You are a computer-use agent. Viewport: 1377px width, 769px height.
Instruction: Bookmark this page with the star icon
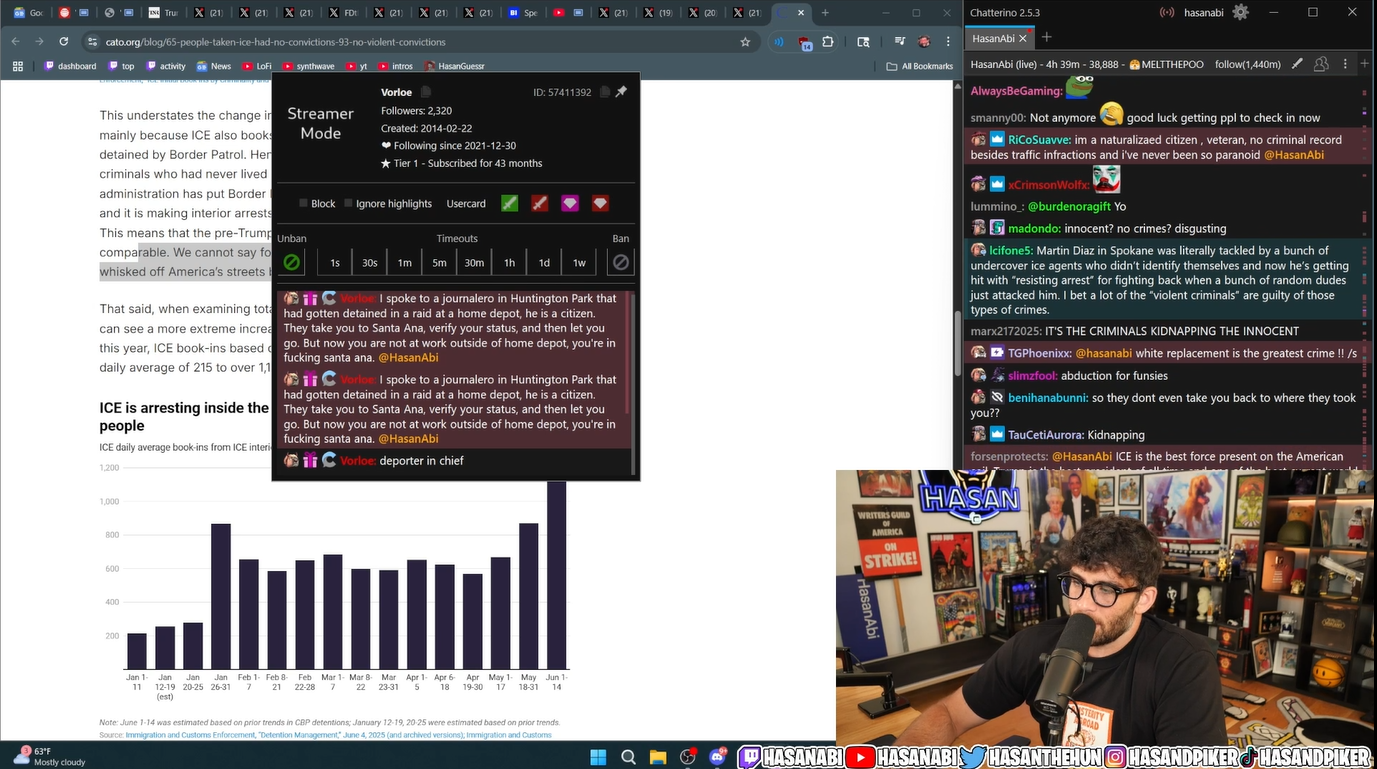coord(745,42)
